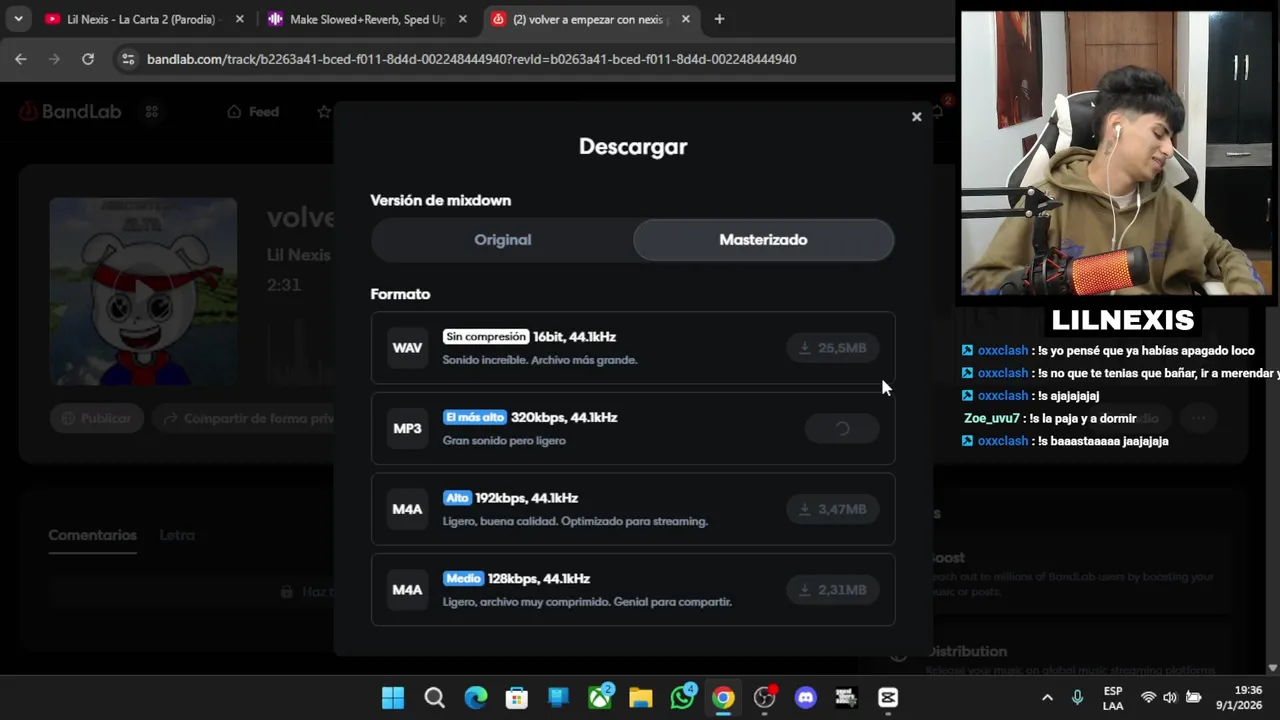Image resolution: width=1280 pixels, height=720 pixels.
Task: Click the 'Versión de mixdown' heading
Action: coord(440,200)
